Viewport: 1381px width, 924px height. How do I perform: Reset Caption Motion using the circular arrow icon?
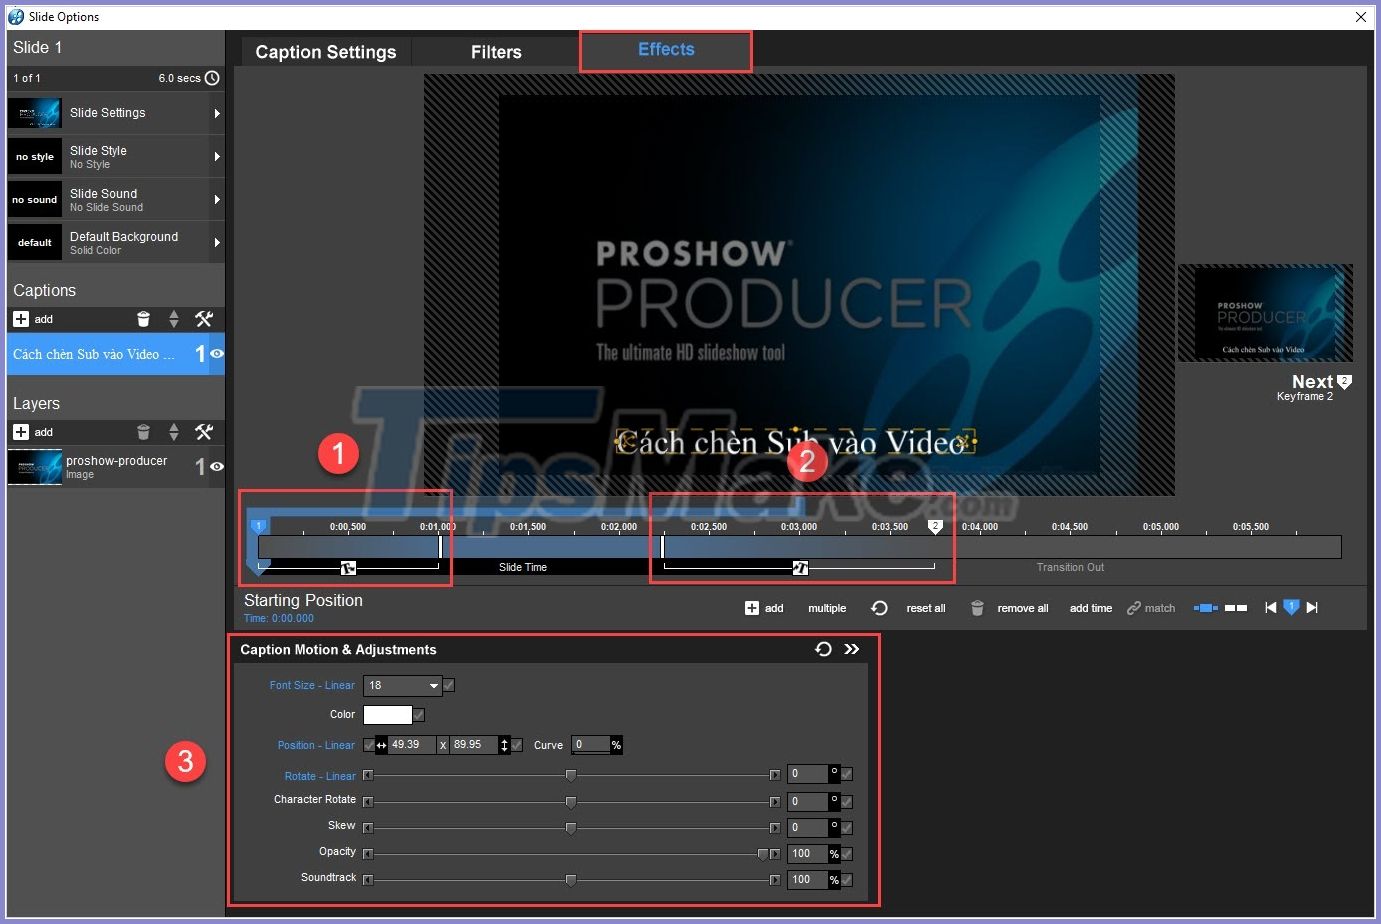point(823,649)
